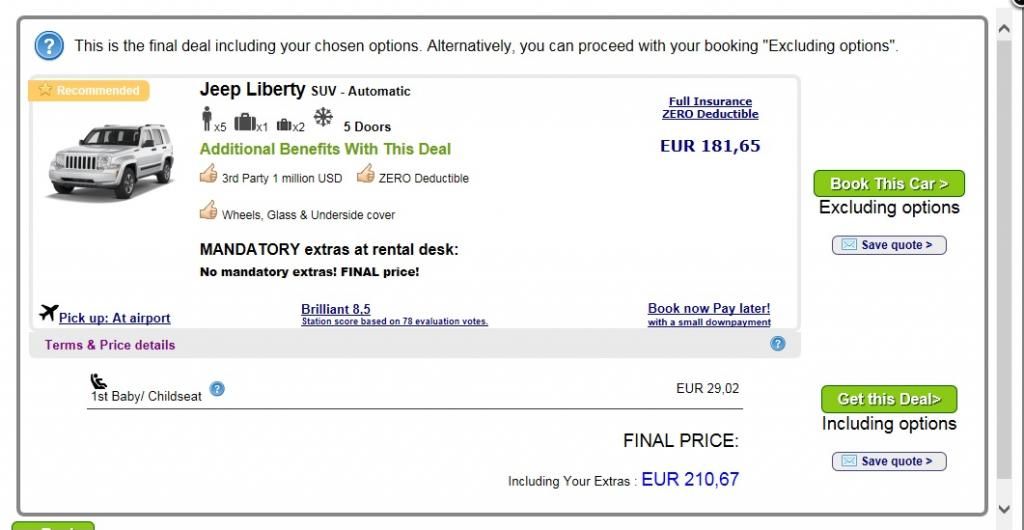Click the large suitcase luggage icon
Viewport: 1024px width, 530px height.
click(x=245, y=122)
